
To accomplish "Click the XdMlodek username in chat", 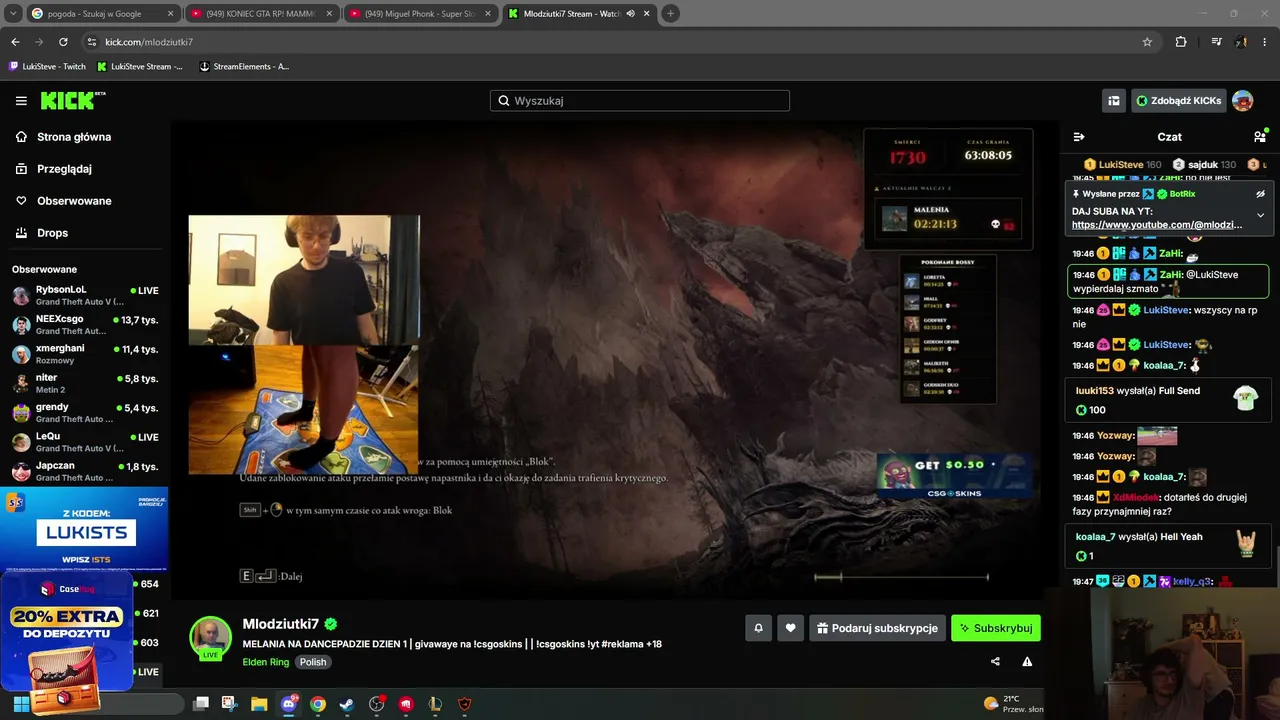I will [1136, 497].
